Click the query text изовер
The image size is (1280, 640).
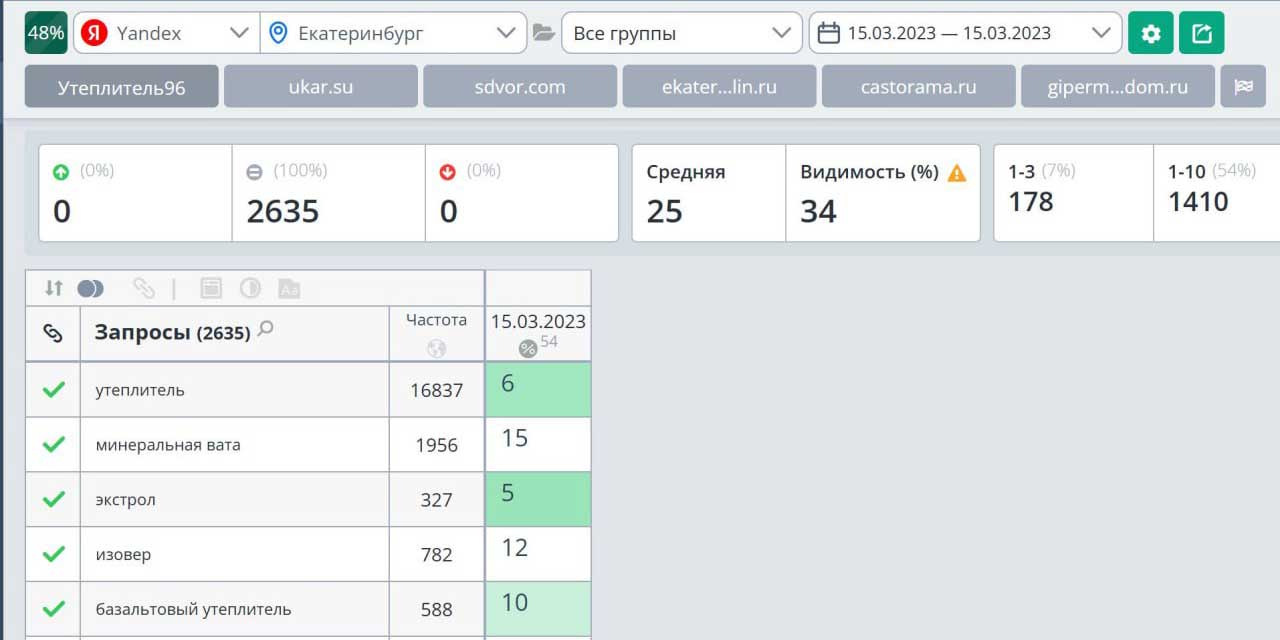pyautogui.click(x=123, y=554)
